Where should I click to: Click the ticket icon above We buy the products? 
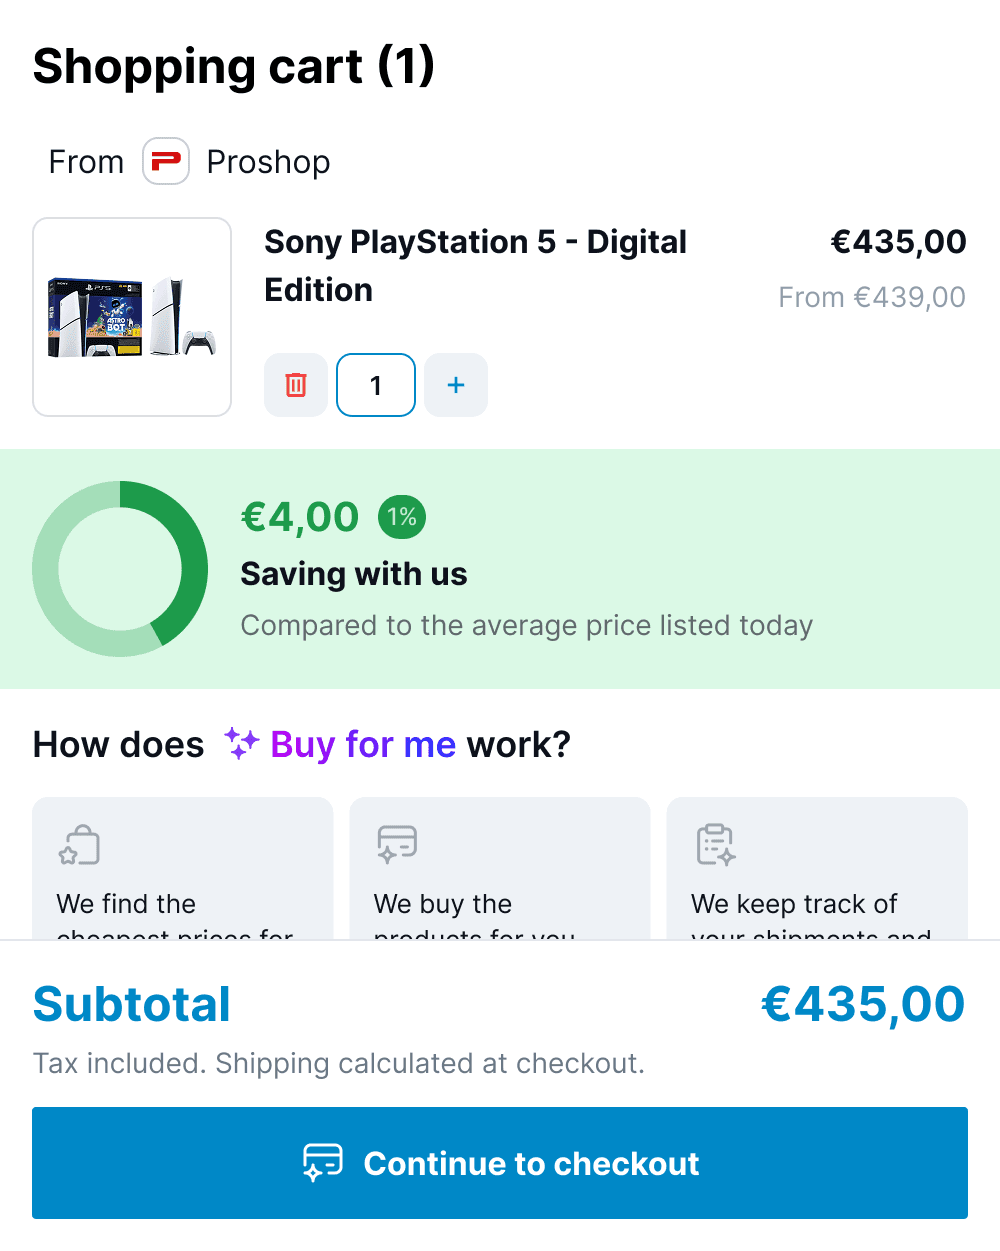pyautogui.click(x=395, y=843)
